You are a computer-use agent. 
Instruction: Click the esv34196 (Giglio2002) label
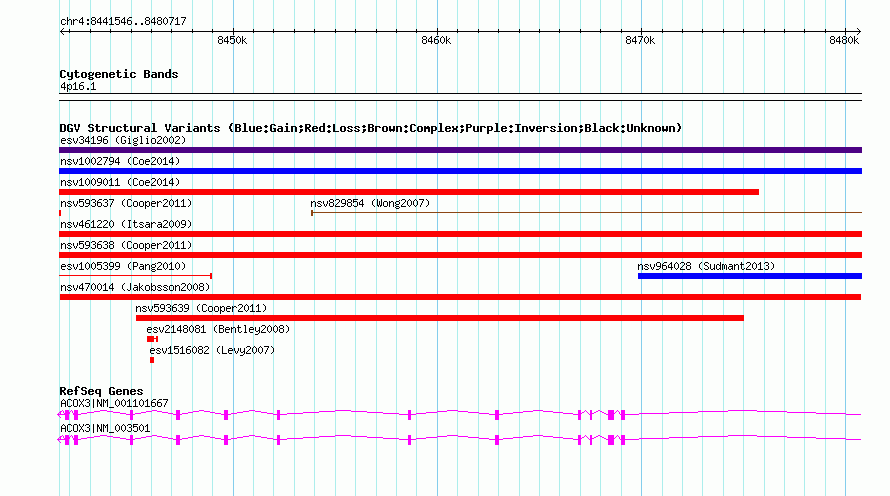click(x=123, y=140)
